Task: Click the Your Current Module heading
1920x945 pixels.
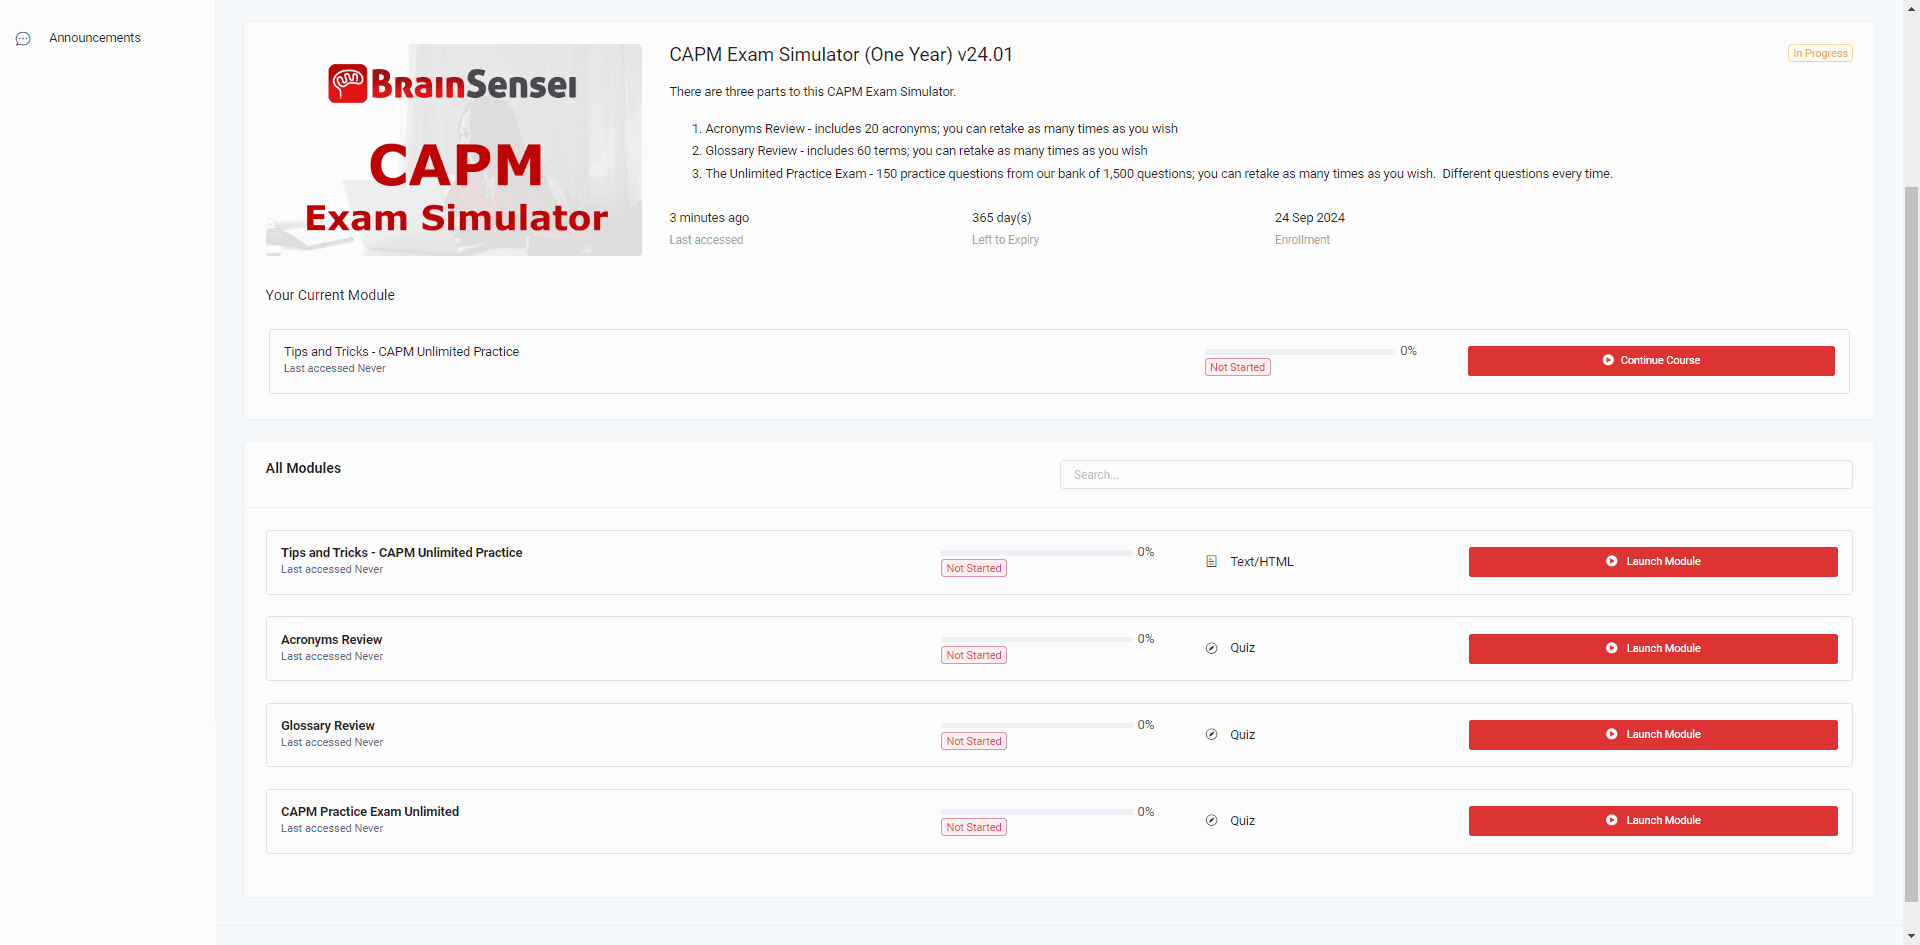Action: (330, 295)
